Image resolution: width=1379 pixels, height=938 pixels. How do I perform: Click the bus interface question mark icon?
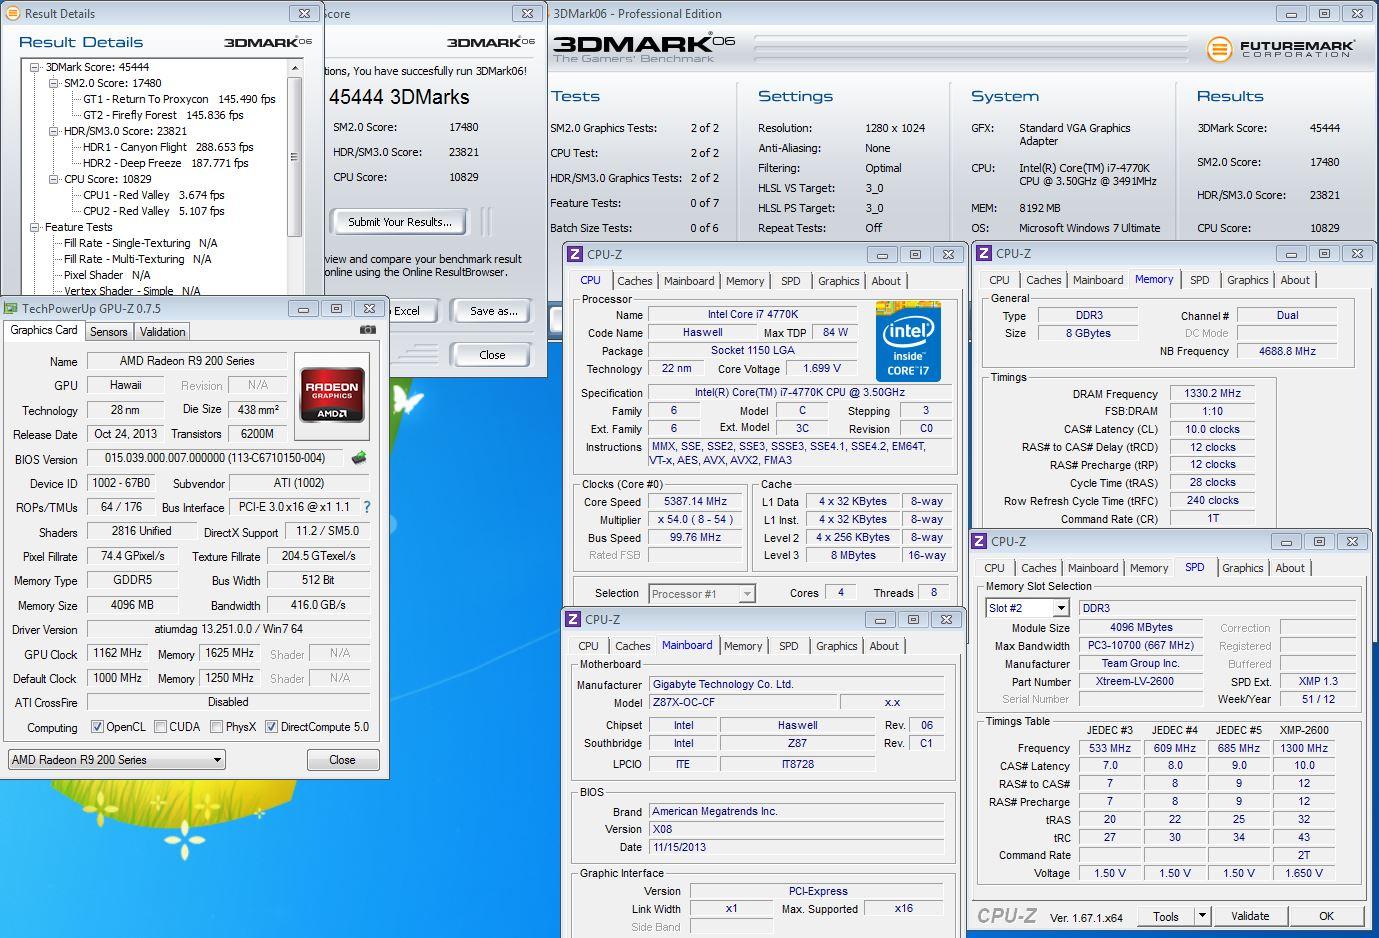click(366, 507)
